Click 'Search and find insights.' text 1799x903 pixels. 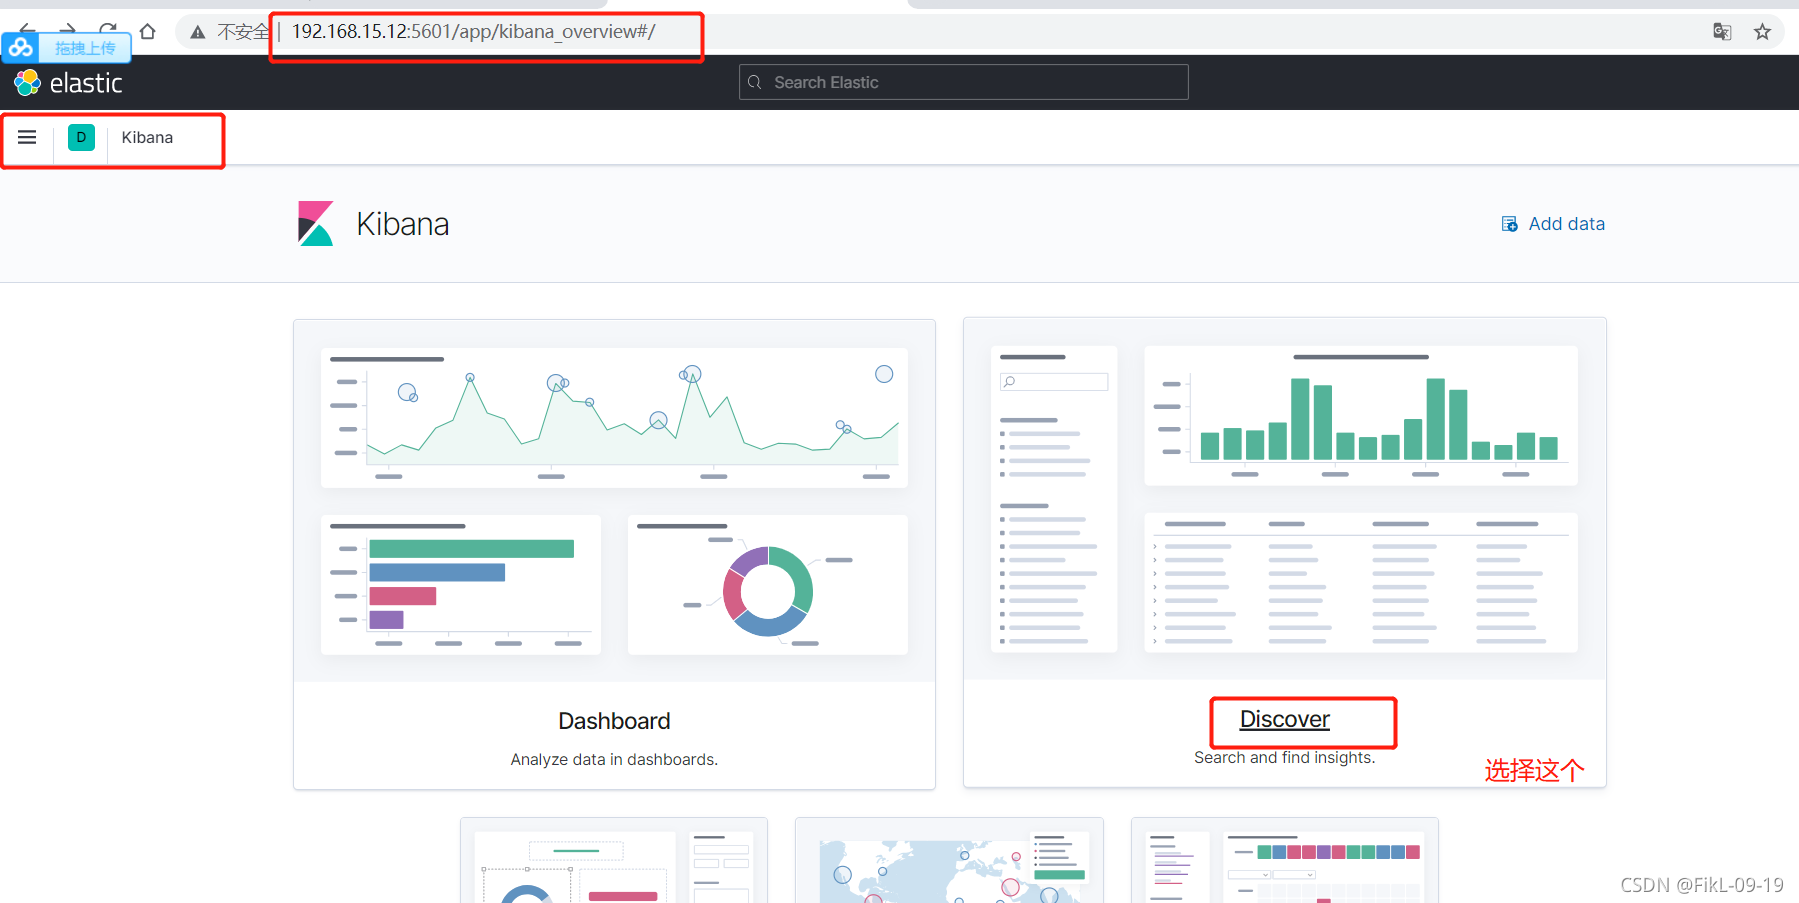pos(1284,757)
